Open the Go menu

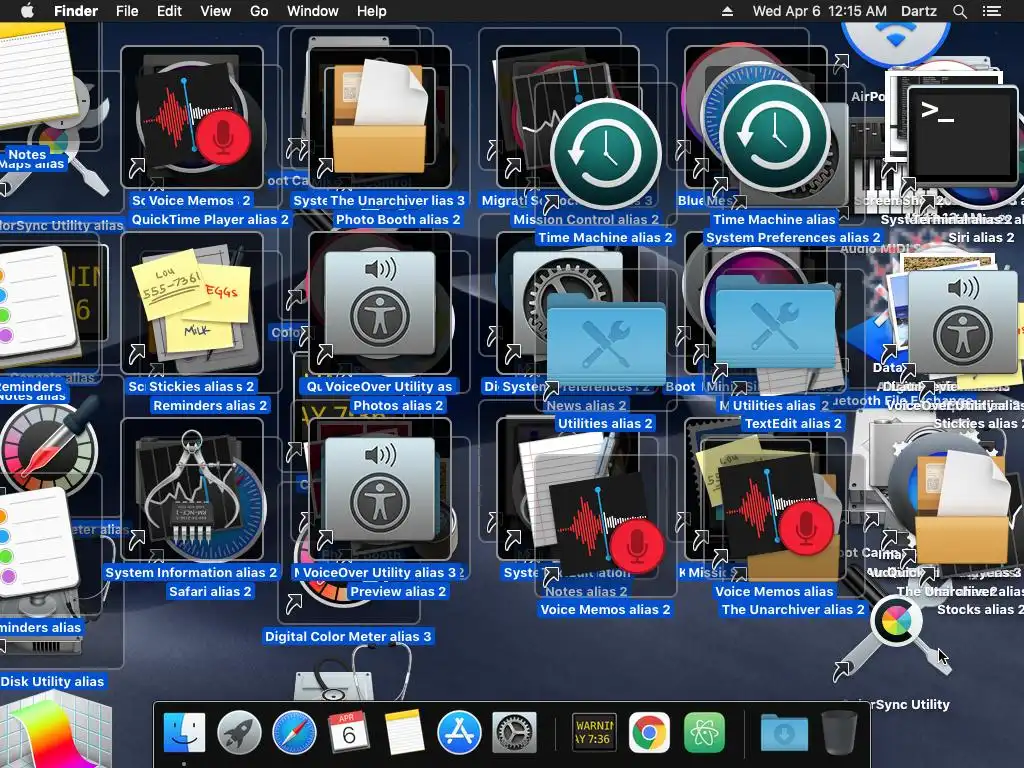[259, 11]
